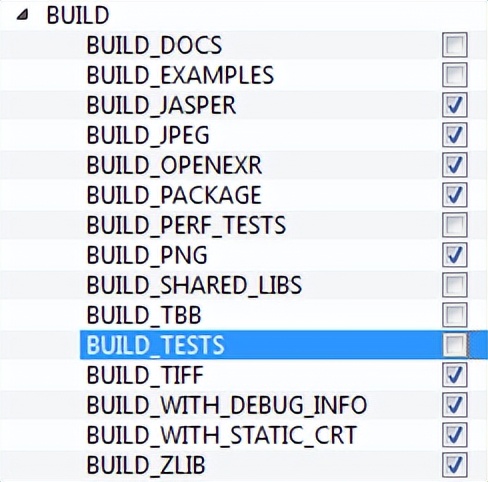
Task: Disable the BUILD_WITH_DEBUG_INFO checkbox
Action: pyautogui.click(x=455, y=405)
